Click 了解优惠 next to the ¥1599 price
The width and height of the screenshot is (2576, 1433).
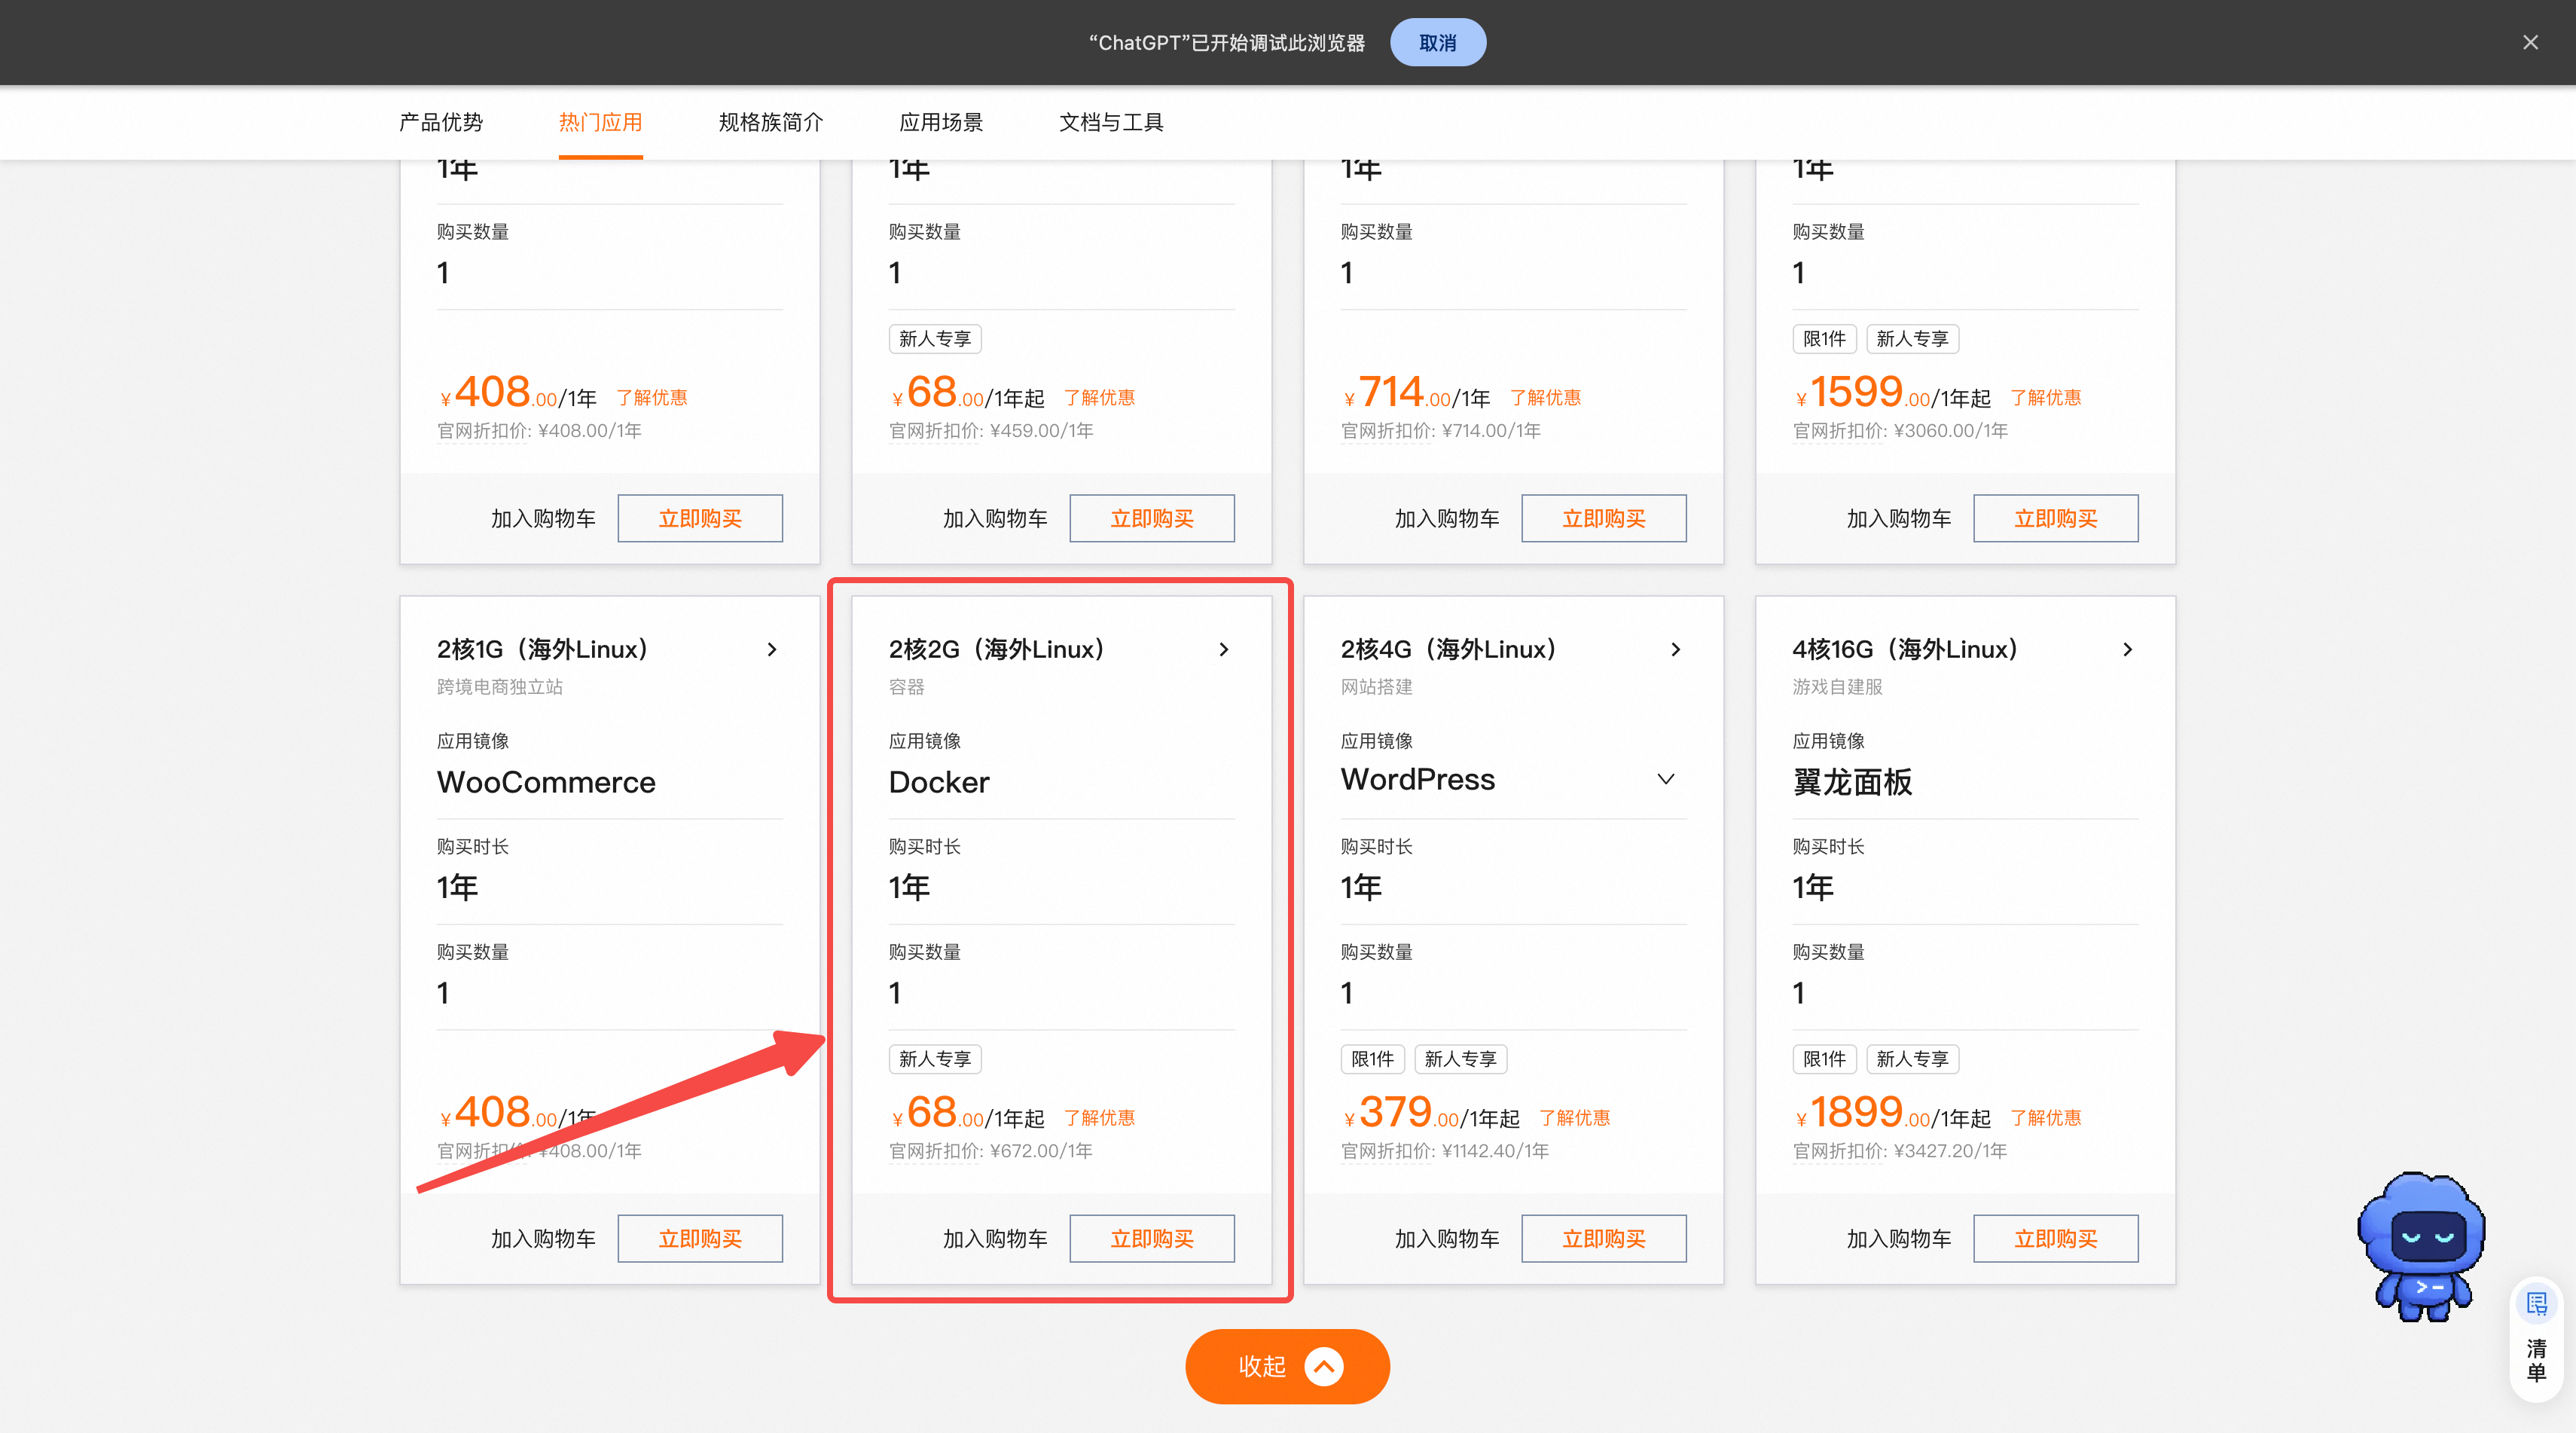[x=2045, y=397]
